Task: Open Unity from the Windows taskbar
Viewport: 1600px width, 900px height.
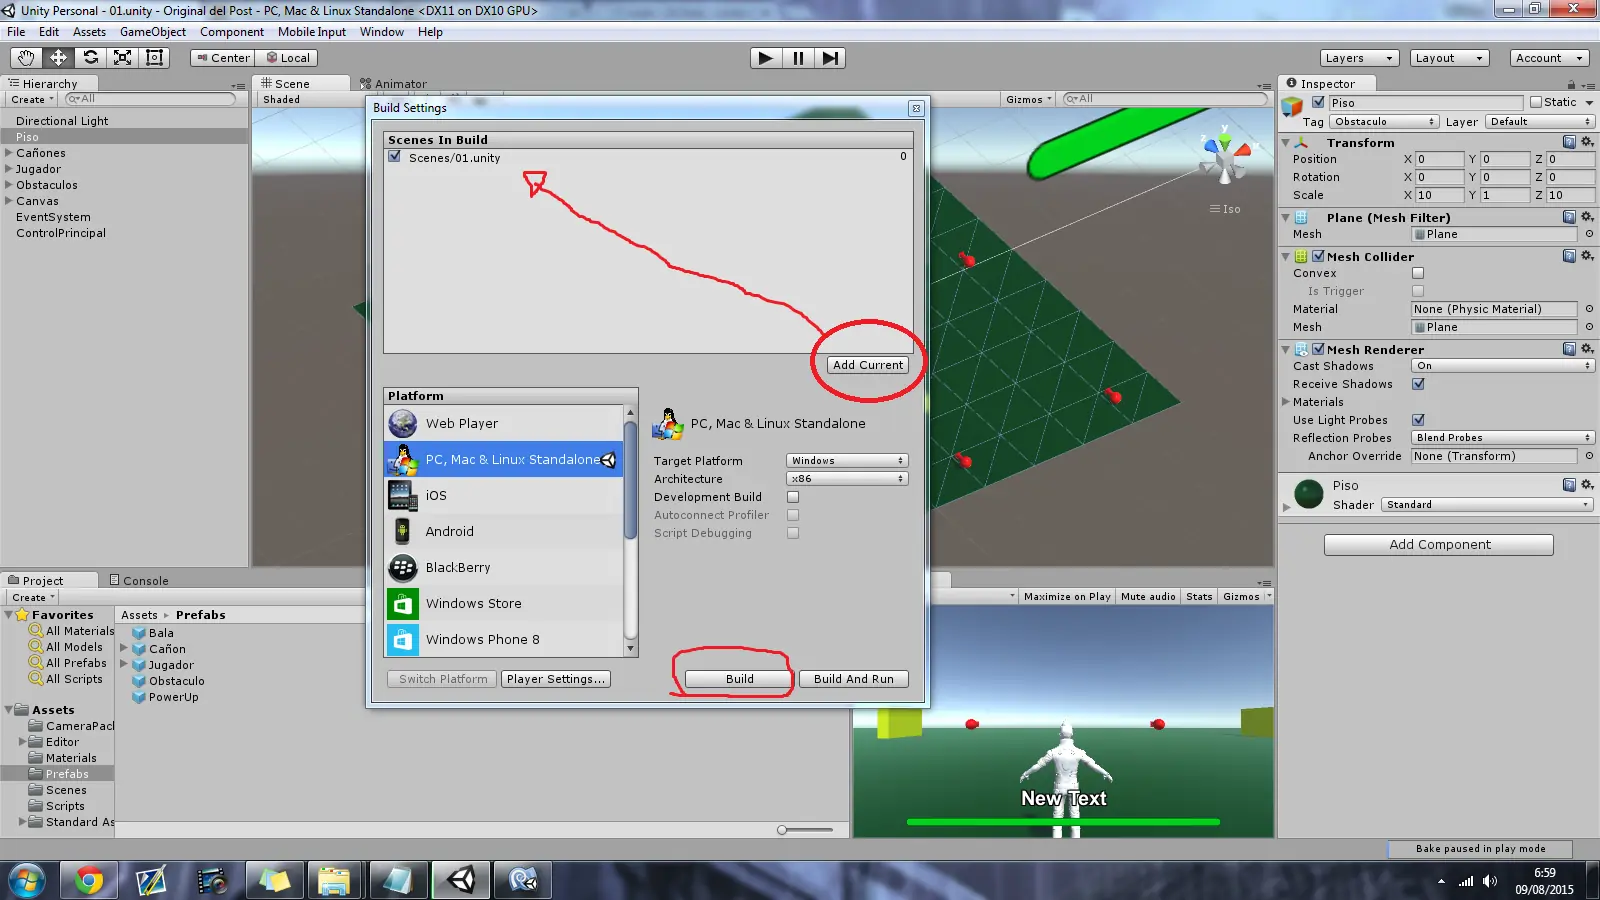Action: point(461,880)
